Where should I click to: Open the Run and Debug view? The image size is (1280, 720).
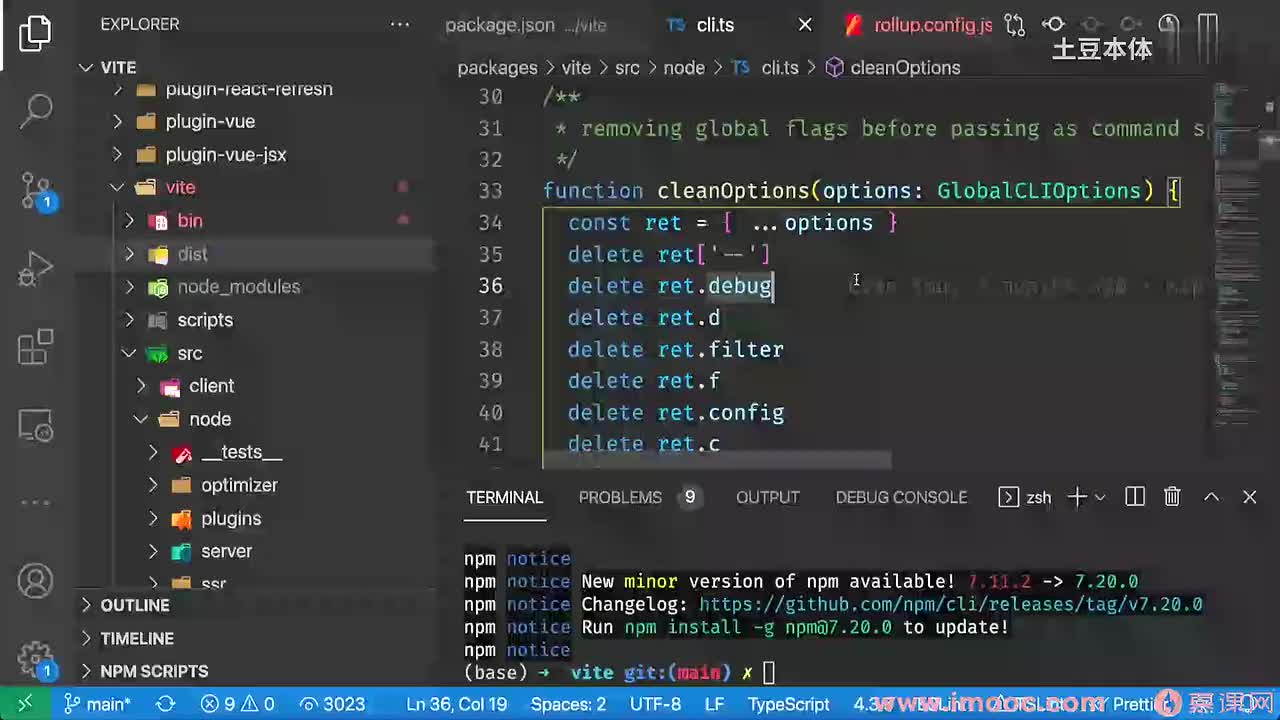pos(36,270)
